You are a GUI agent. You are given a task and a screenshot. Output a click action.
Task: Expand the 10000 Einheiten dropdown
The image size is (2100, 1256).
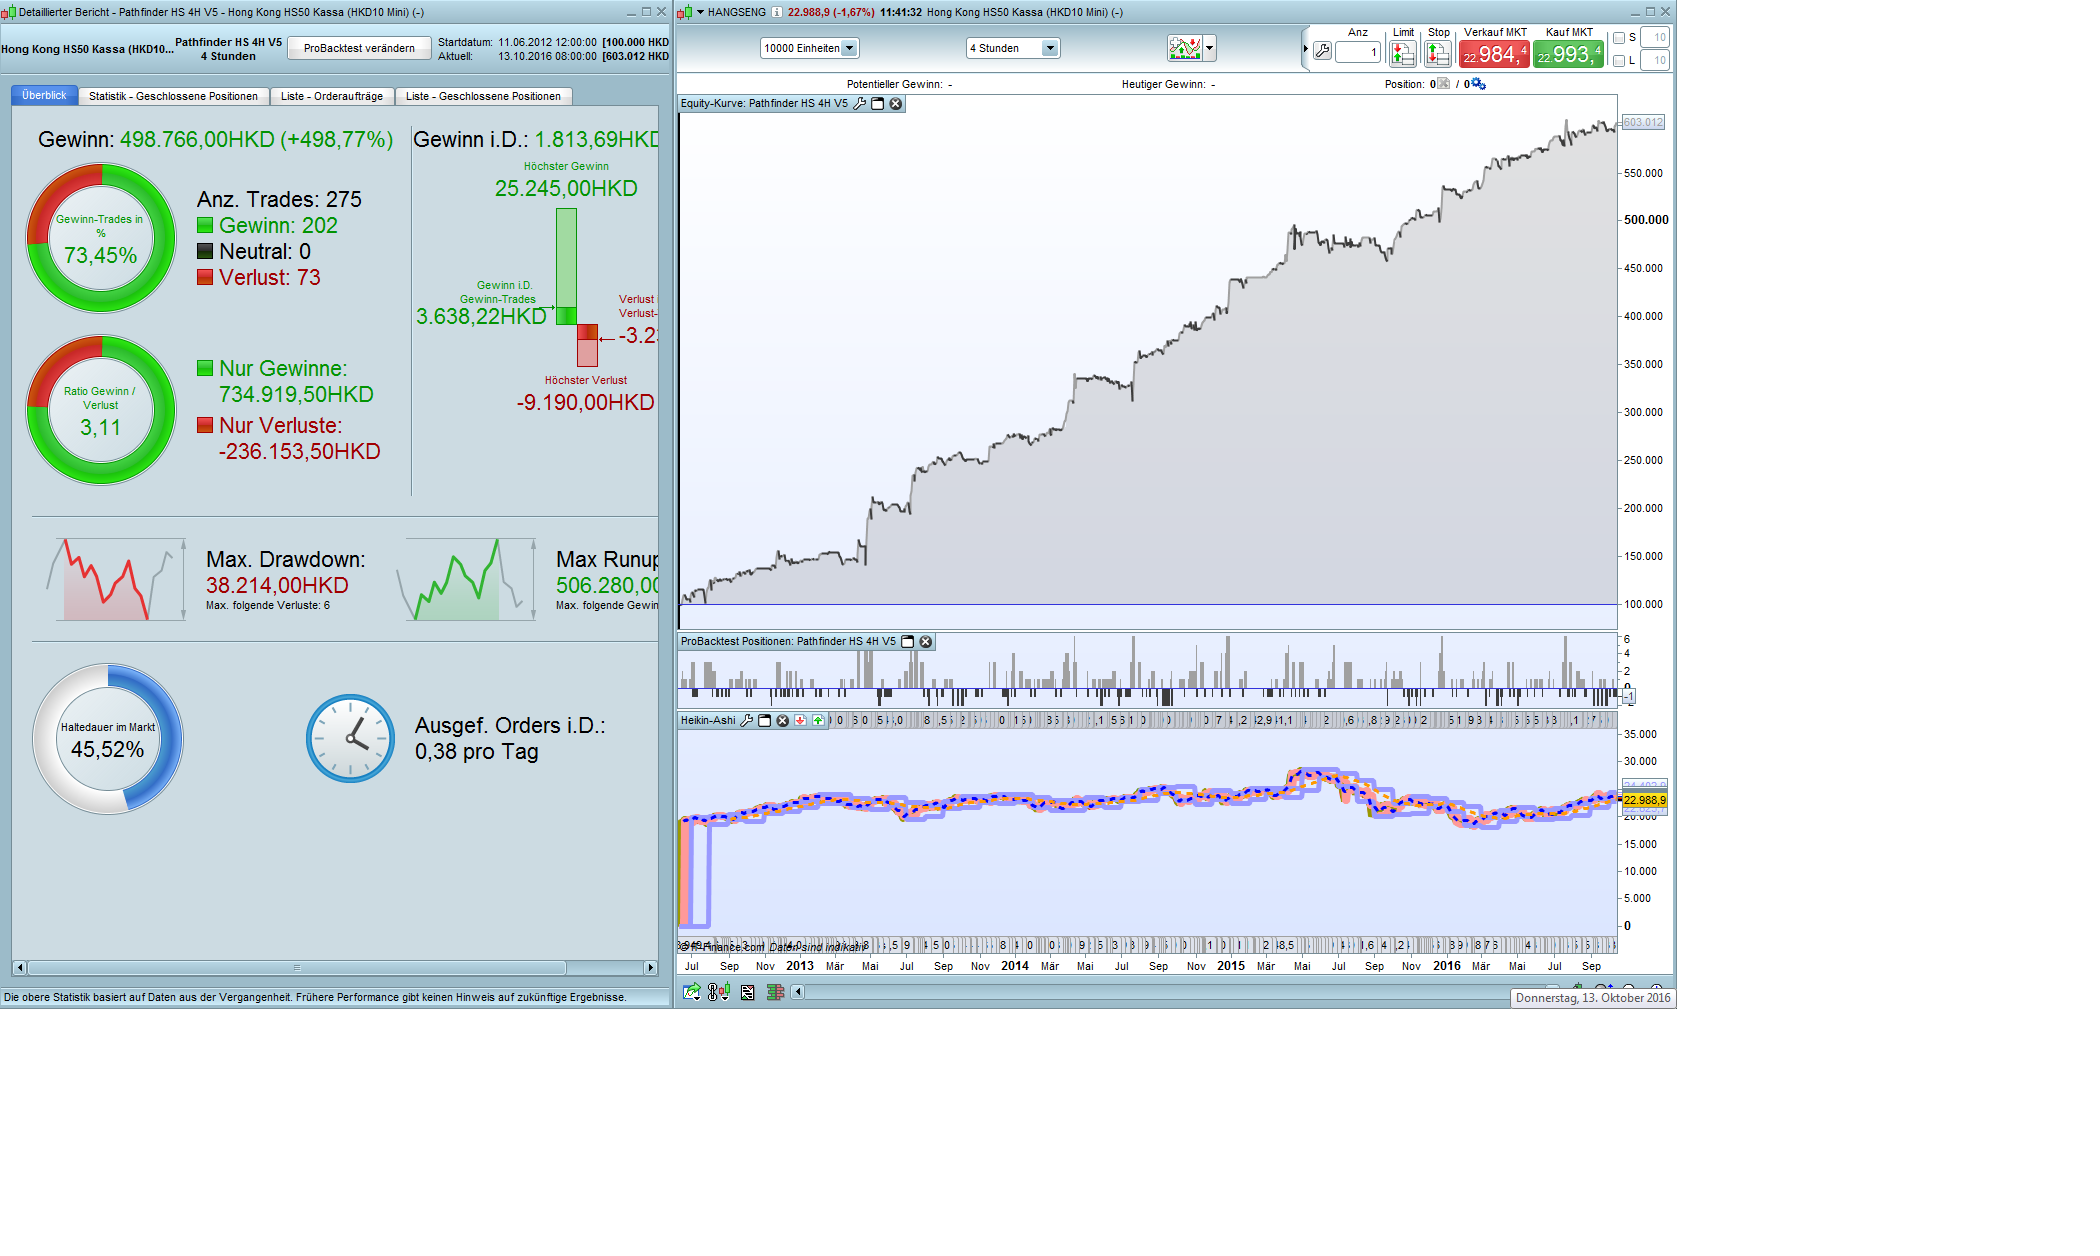tap(849, 48)
